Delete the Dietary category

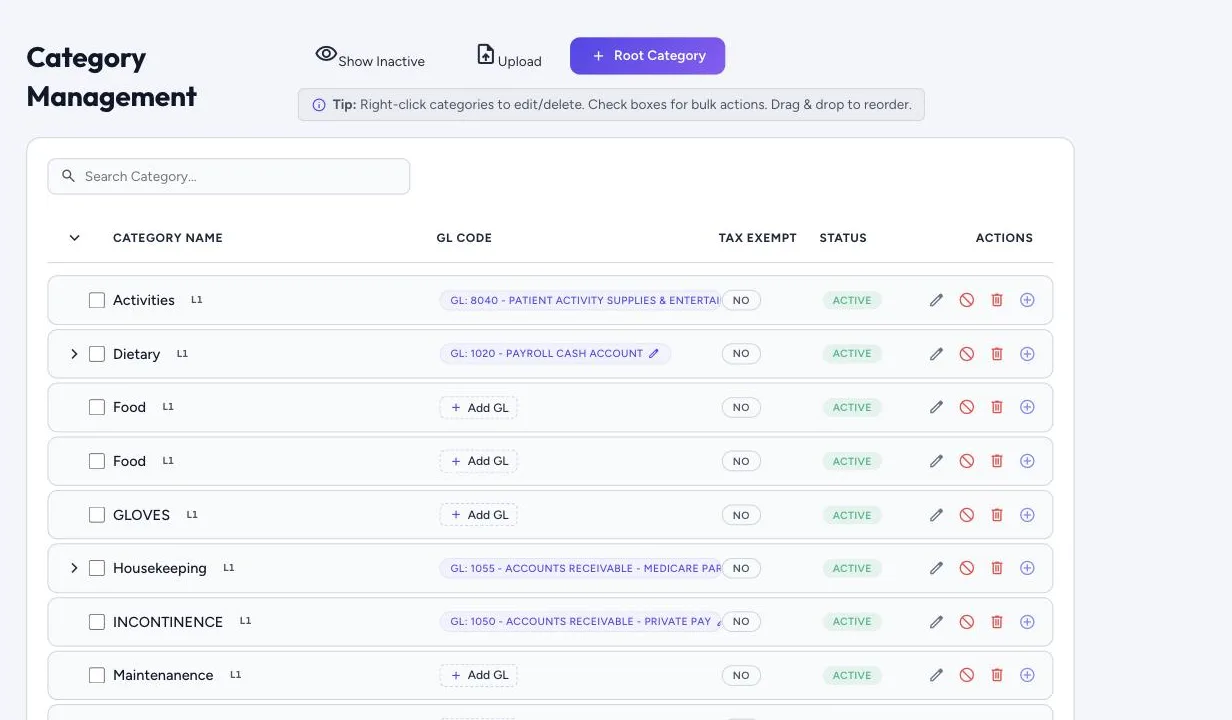pyautogui.click(x=997, y=354)
